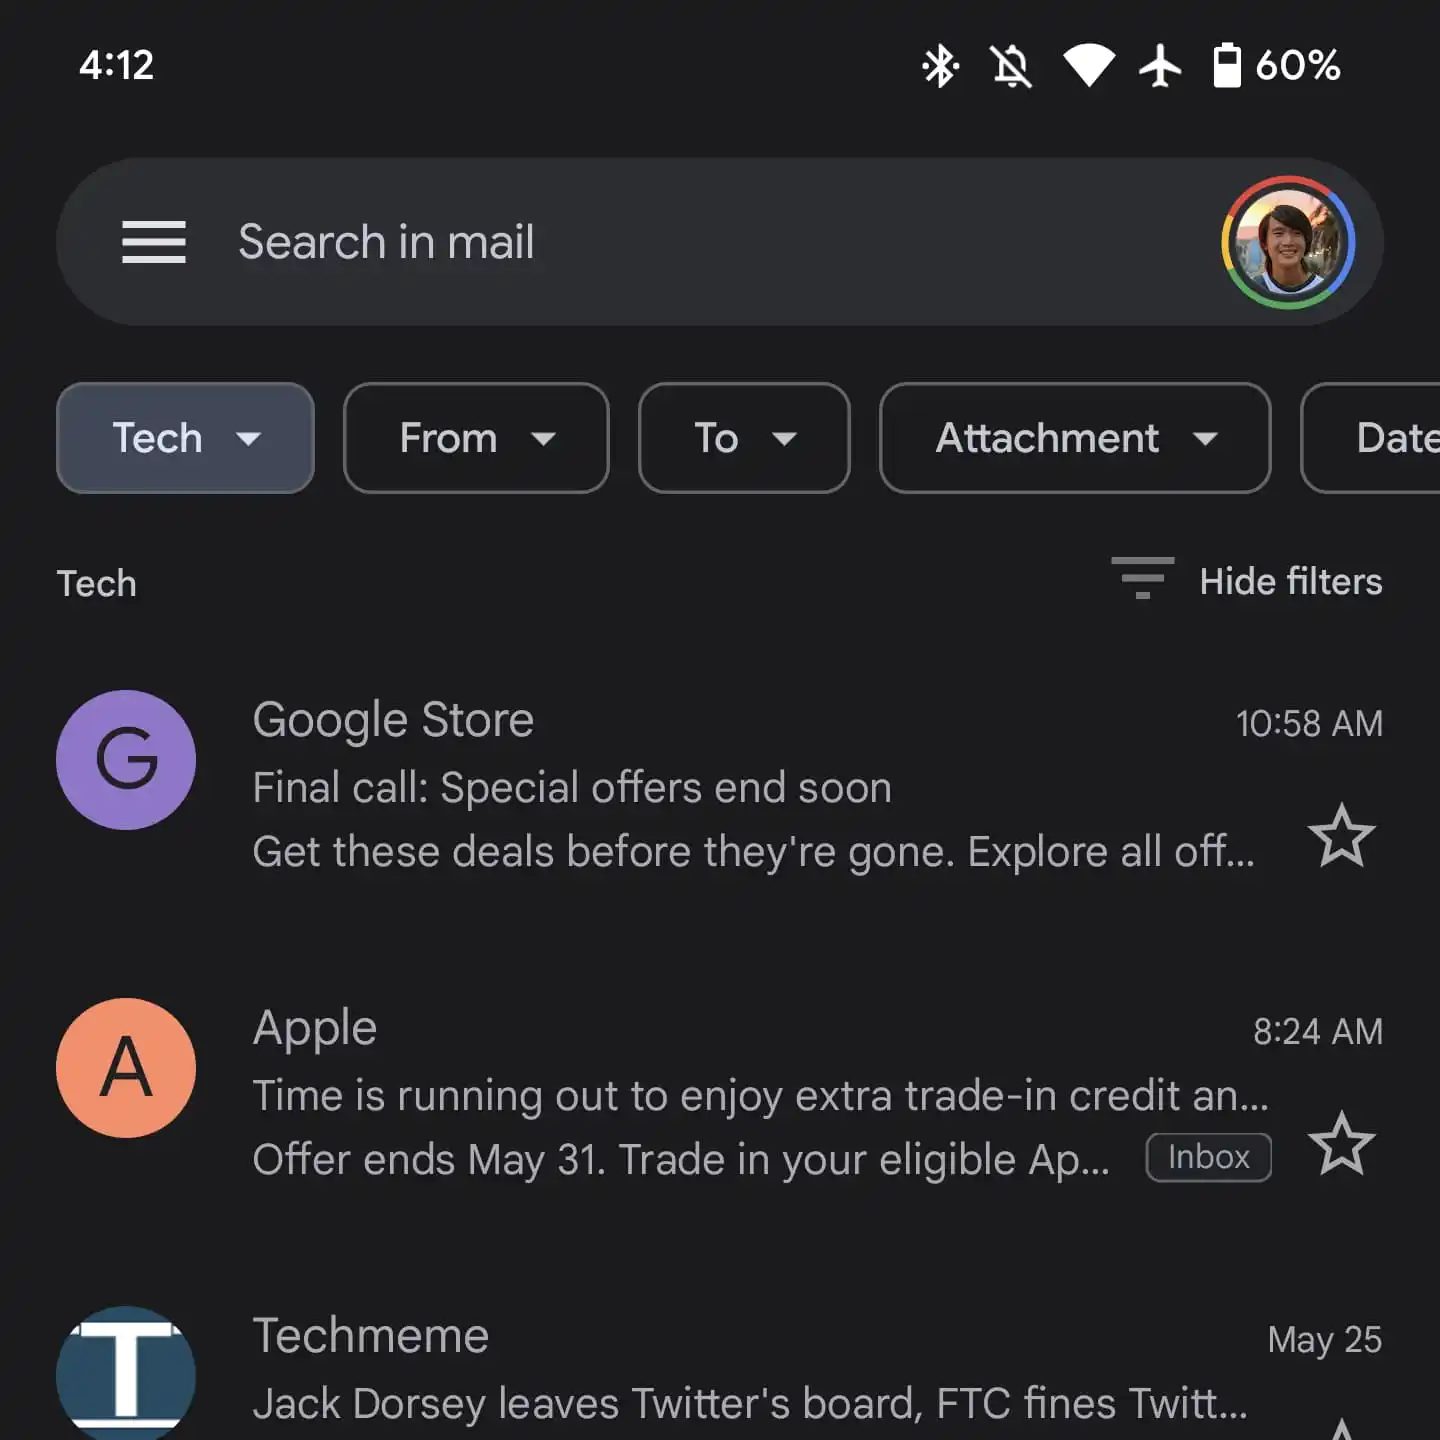Open the To filter dropdown
The width and height of the screenshot is (1440, 1440).
[744, 438]
